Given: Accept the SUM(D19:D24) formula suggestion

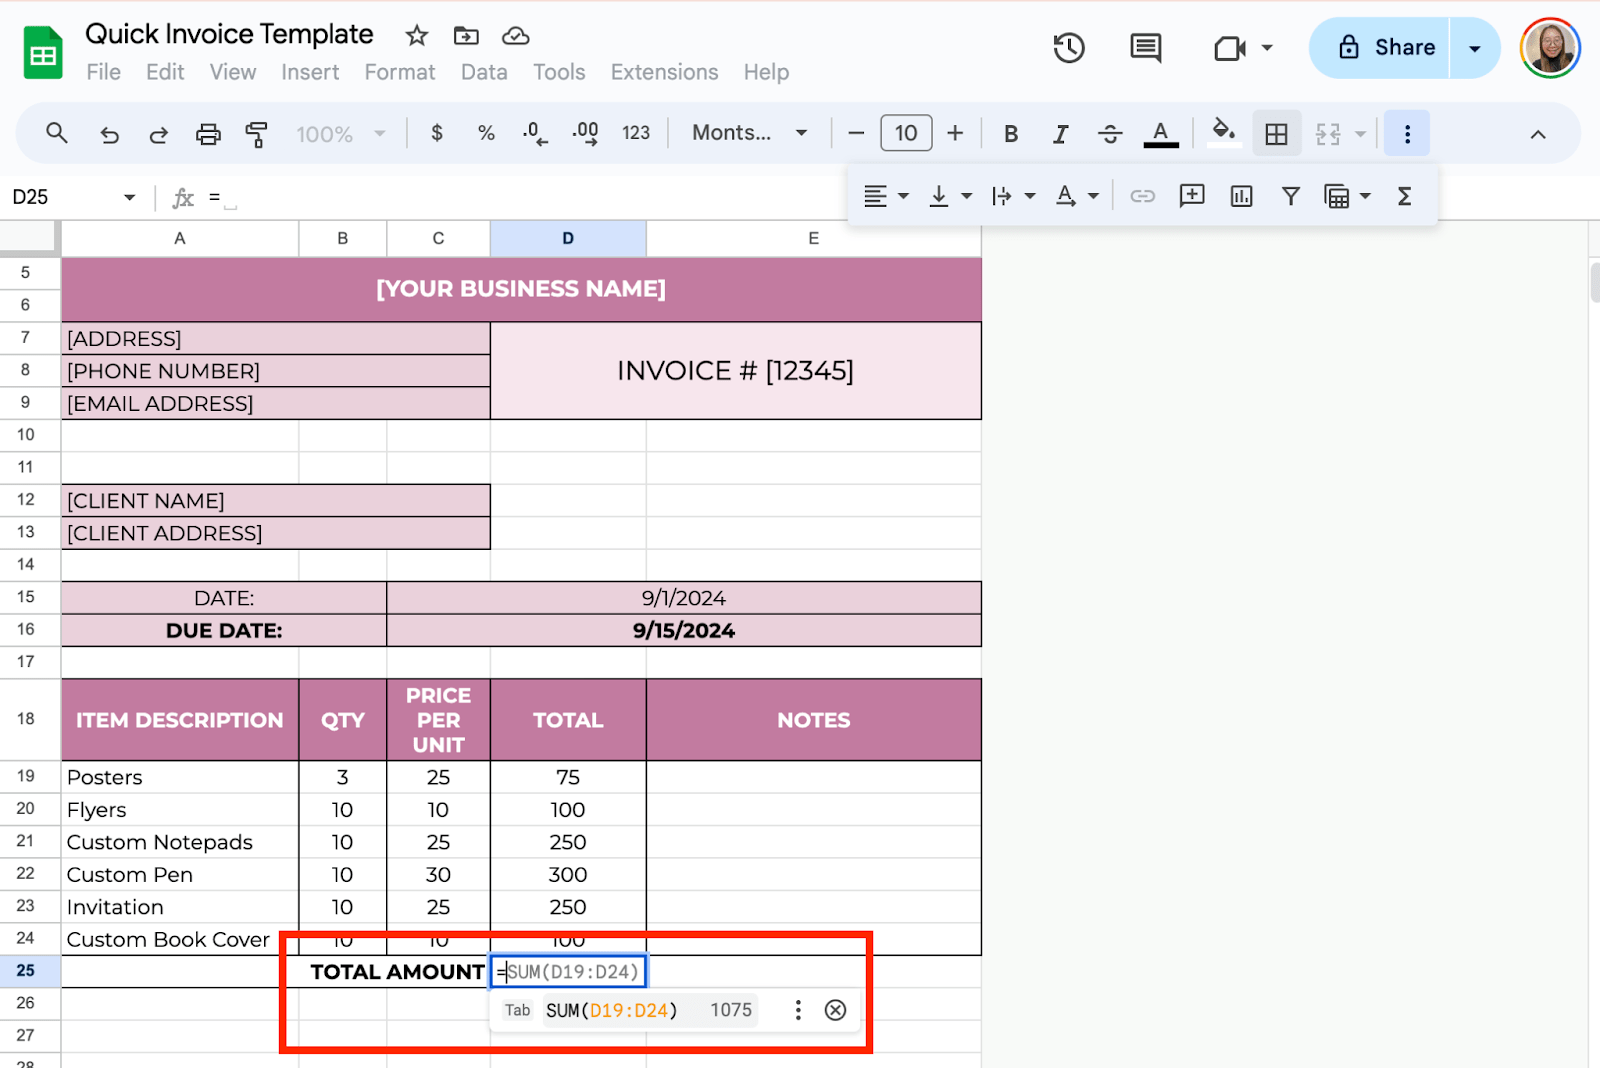Looking at the screenshot, I should coord(611,1010).
